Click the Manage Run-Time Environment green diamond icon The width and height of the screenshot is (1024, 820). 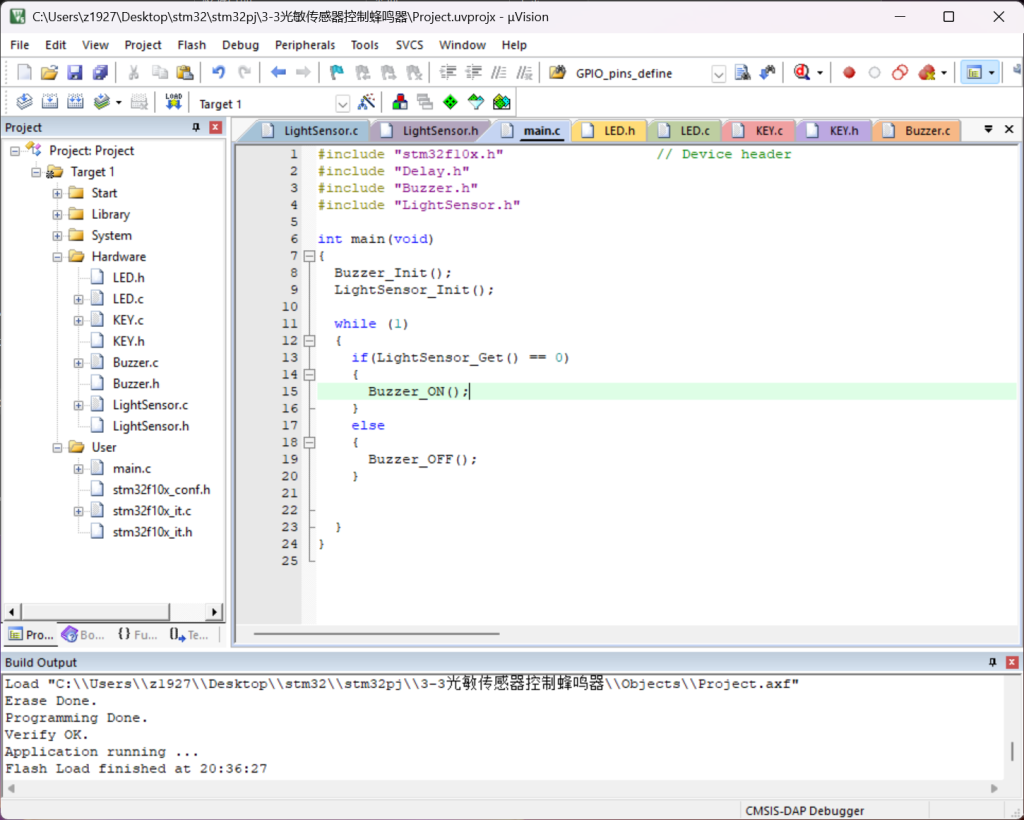[450, 102]
